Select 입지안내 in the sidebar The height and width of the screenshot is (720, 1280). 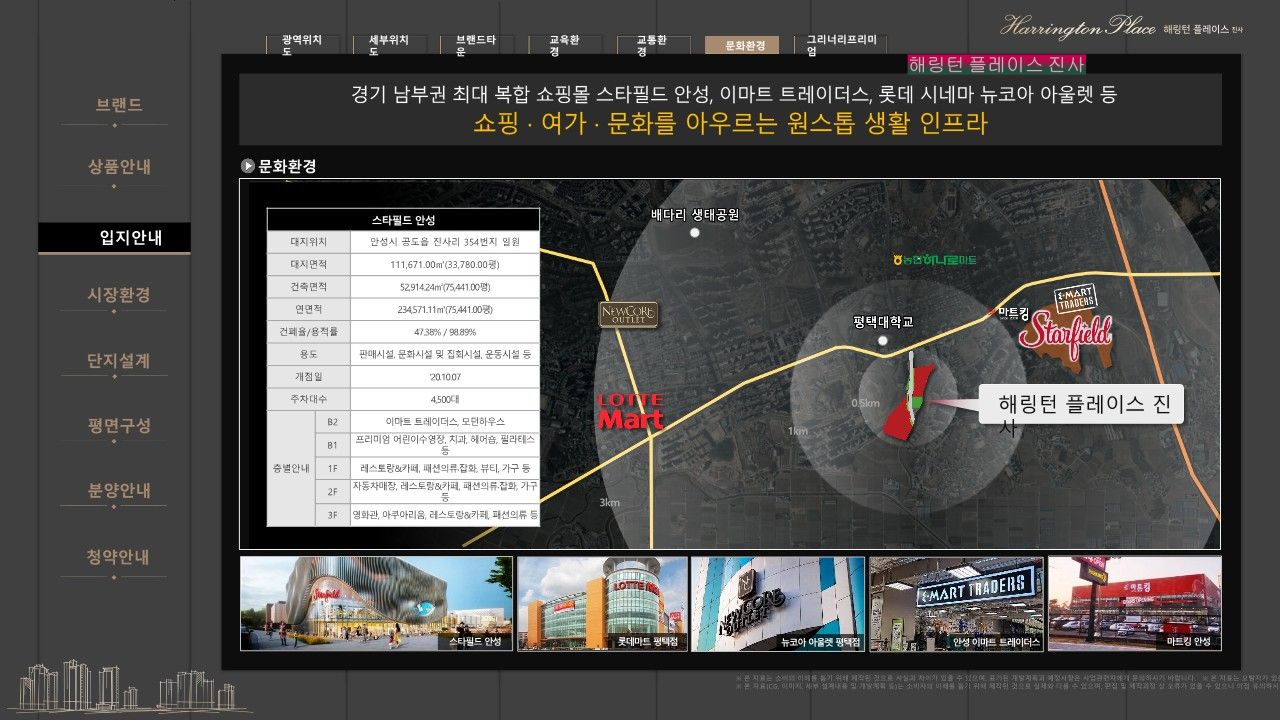point(114,238)
